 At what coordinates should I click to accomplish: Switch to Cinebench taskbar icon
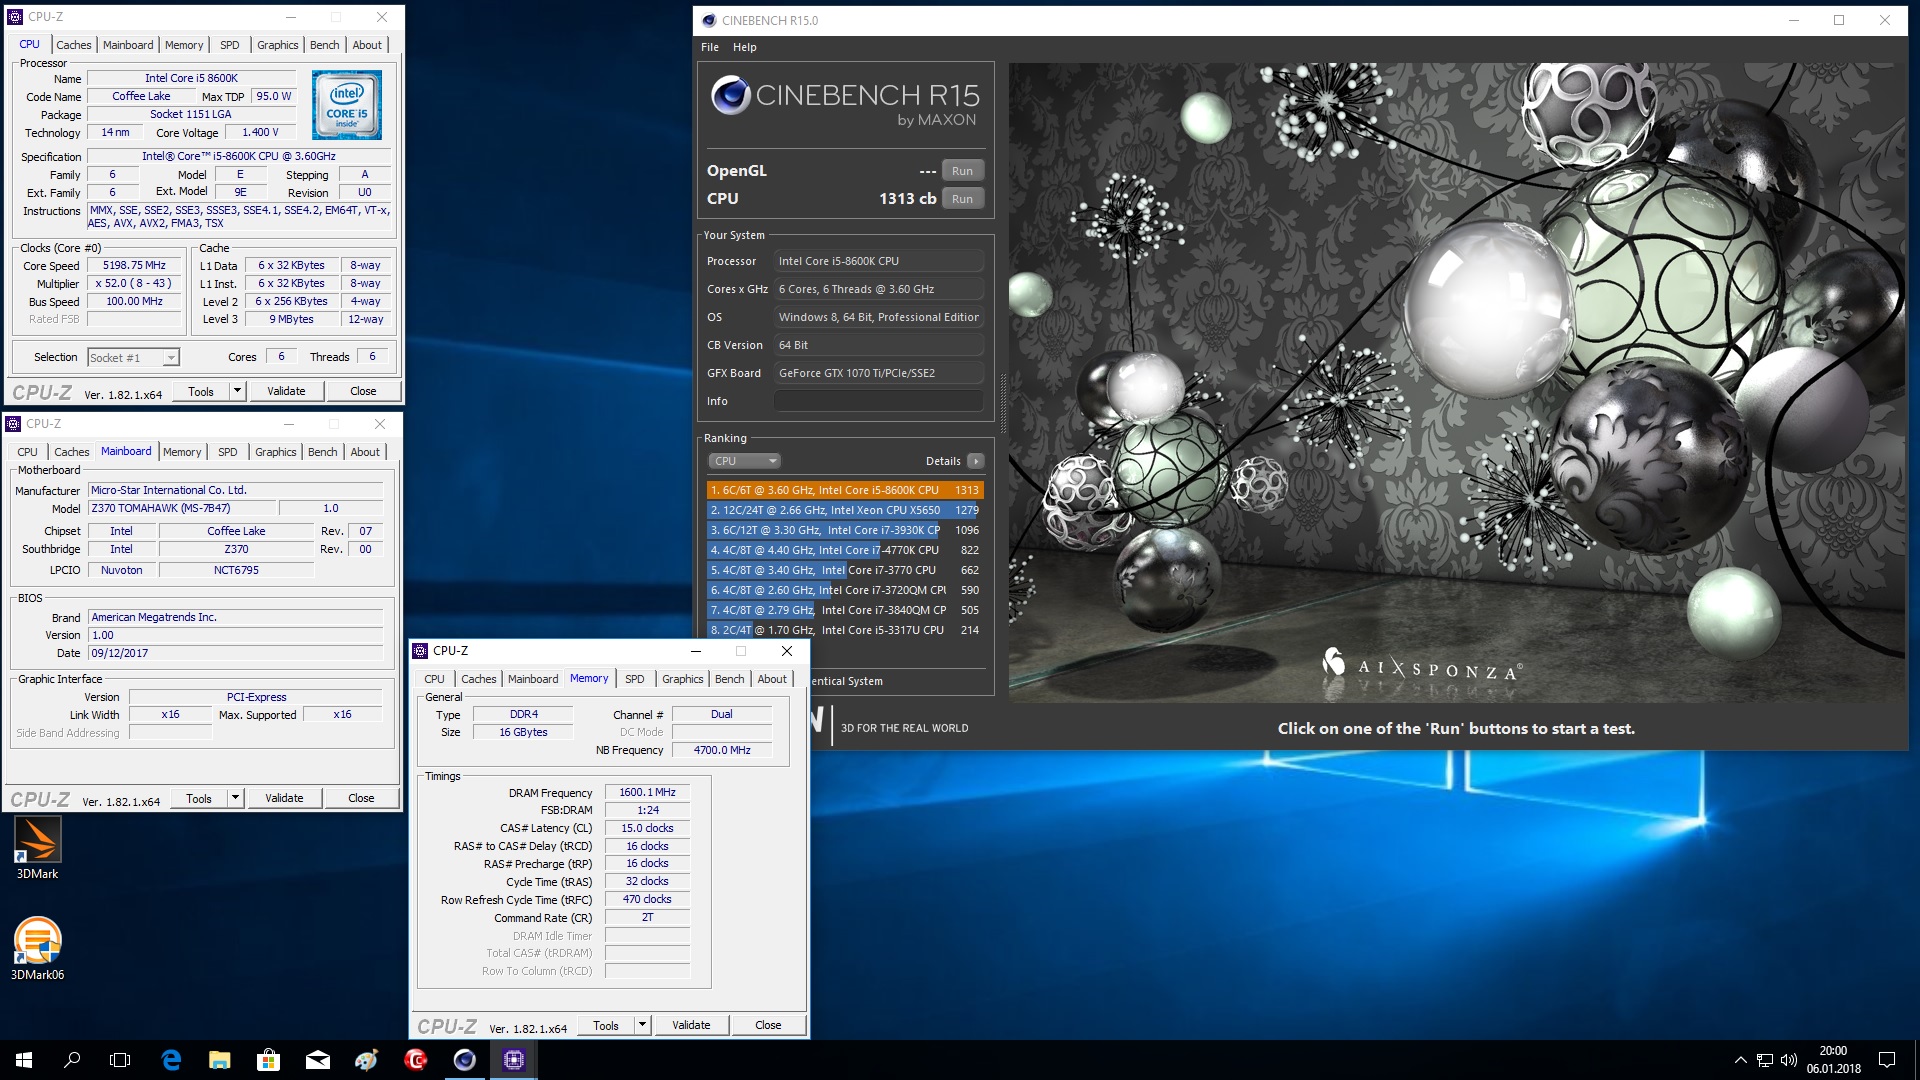coord(465,1060)
